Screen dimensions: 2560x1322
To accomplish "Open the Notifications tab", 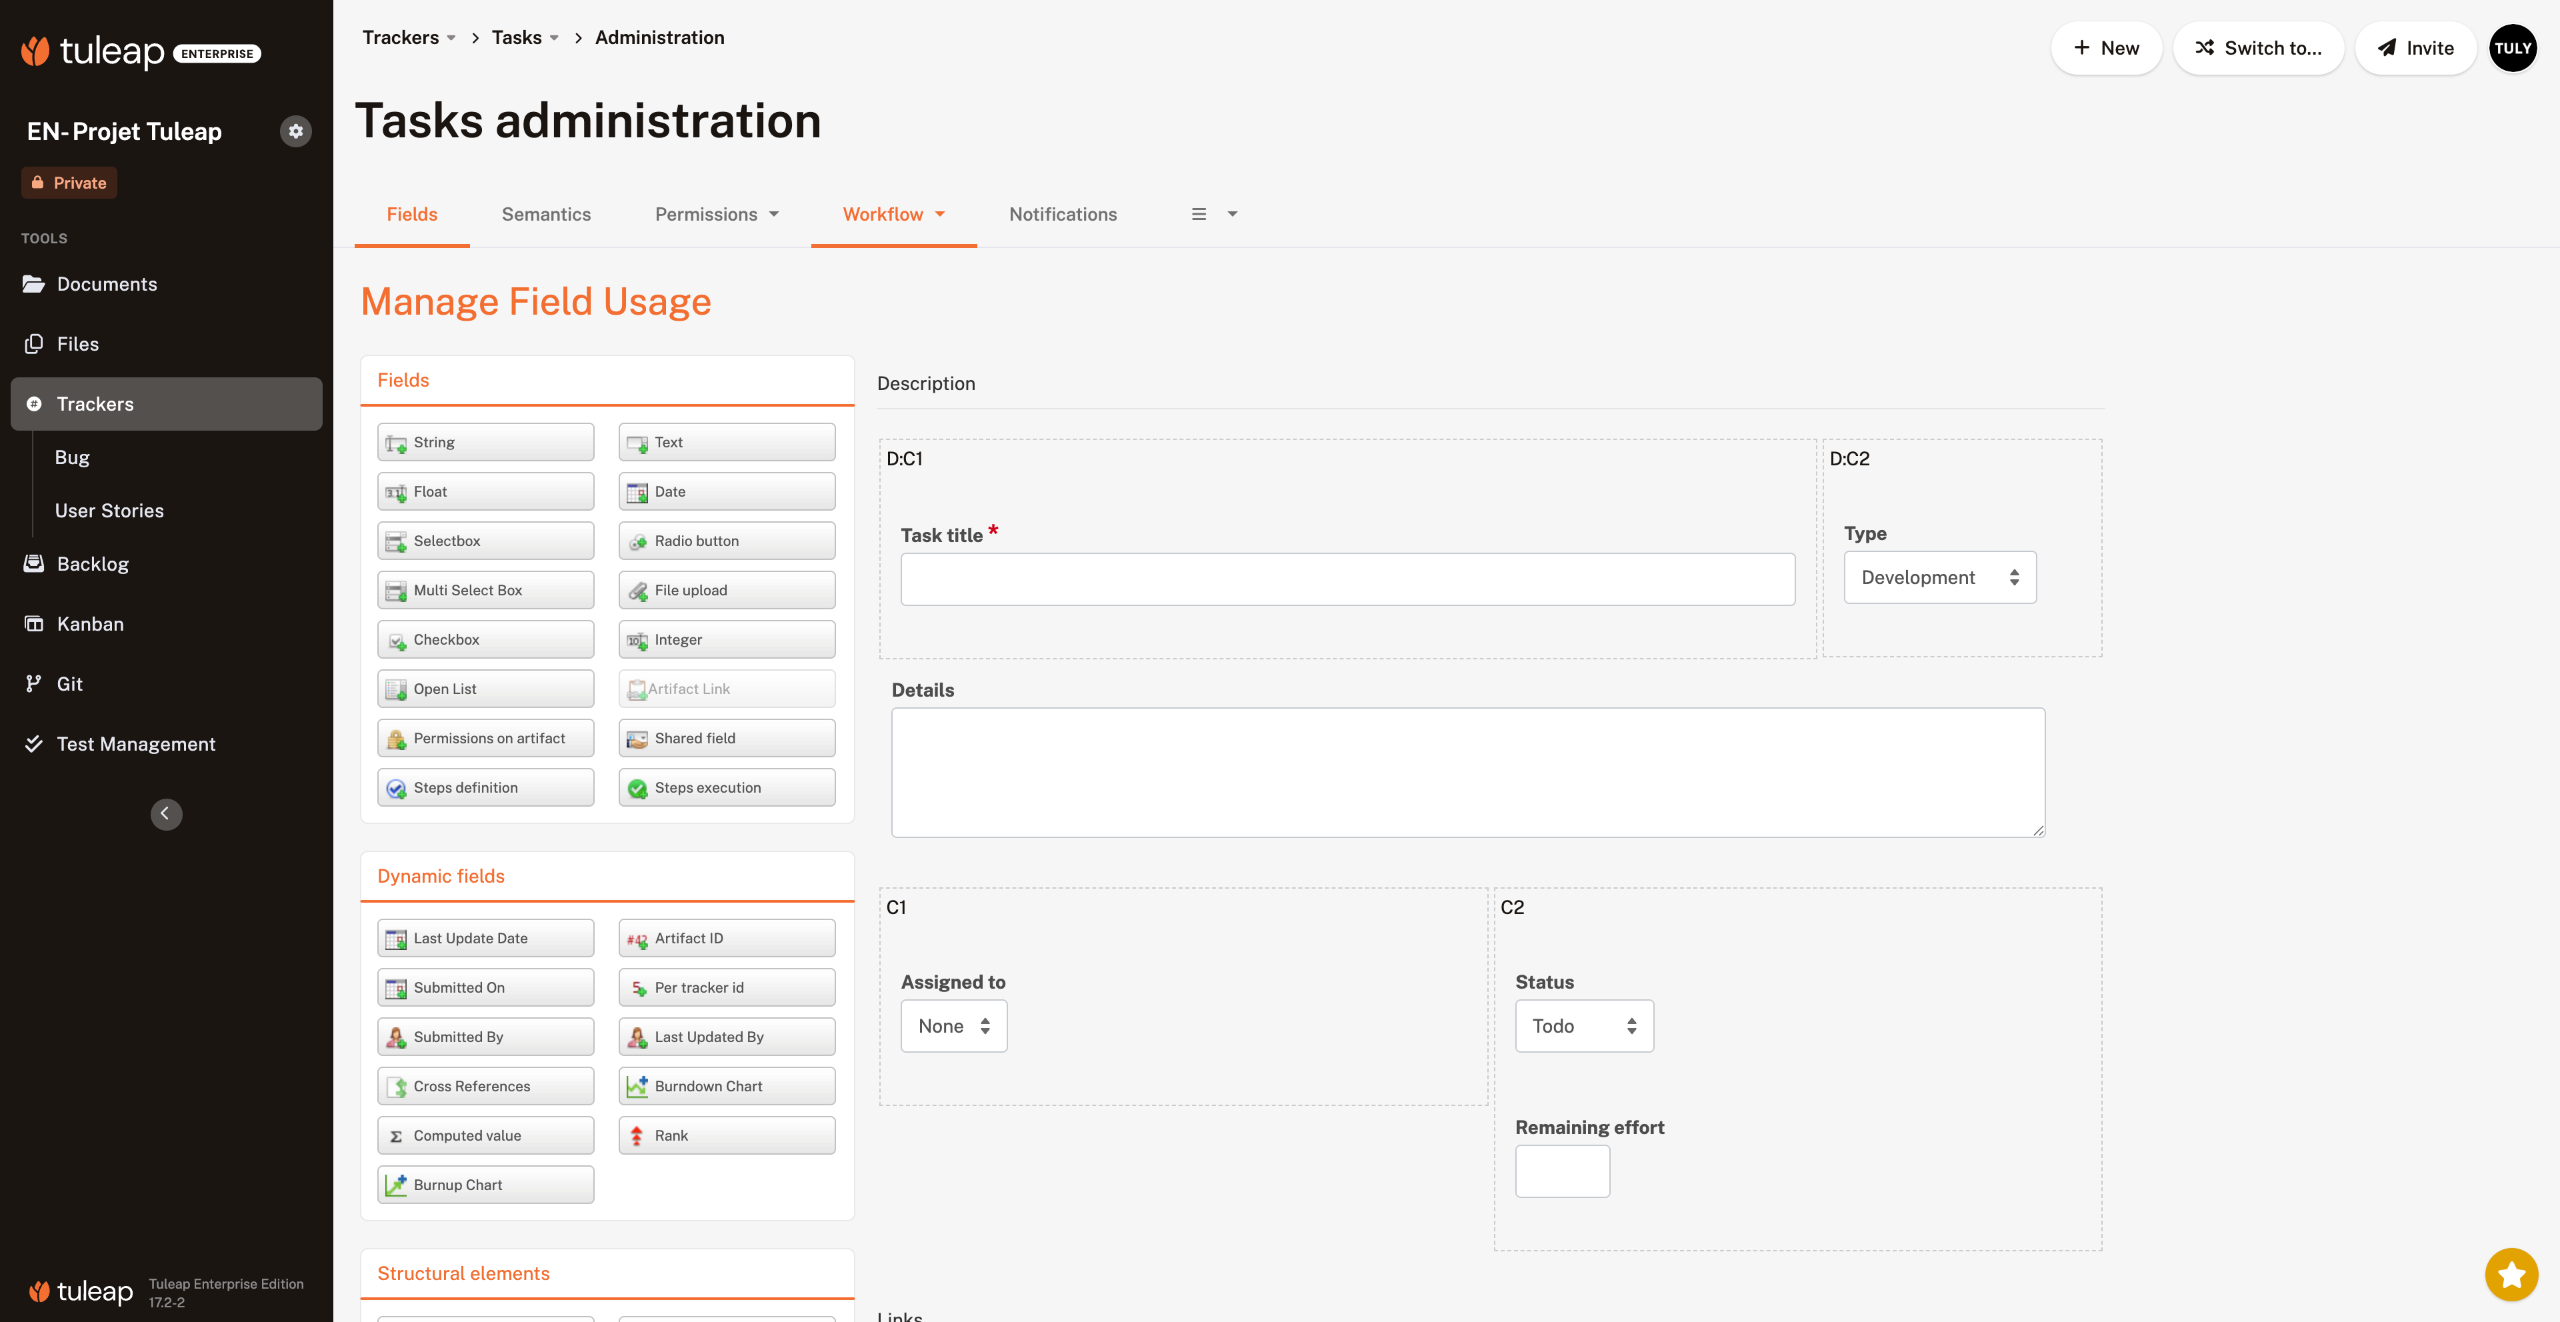I will 1062,214.
